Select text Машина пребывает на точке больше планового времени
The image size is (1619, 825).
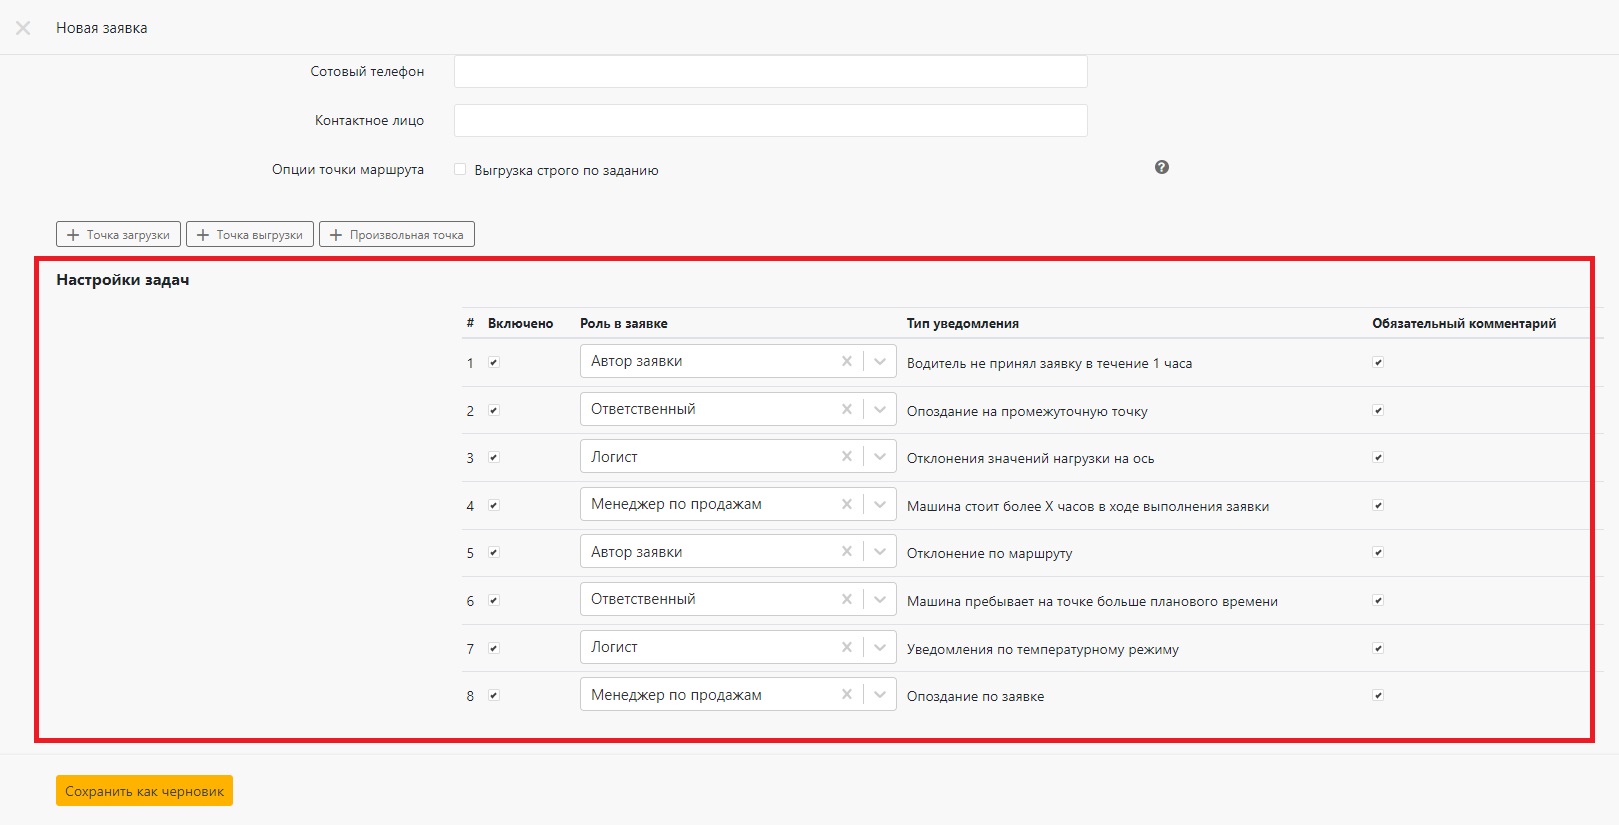pos(1092,601)
